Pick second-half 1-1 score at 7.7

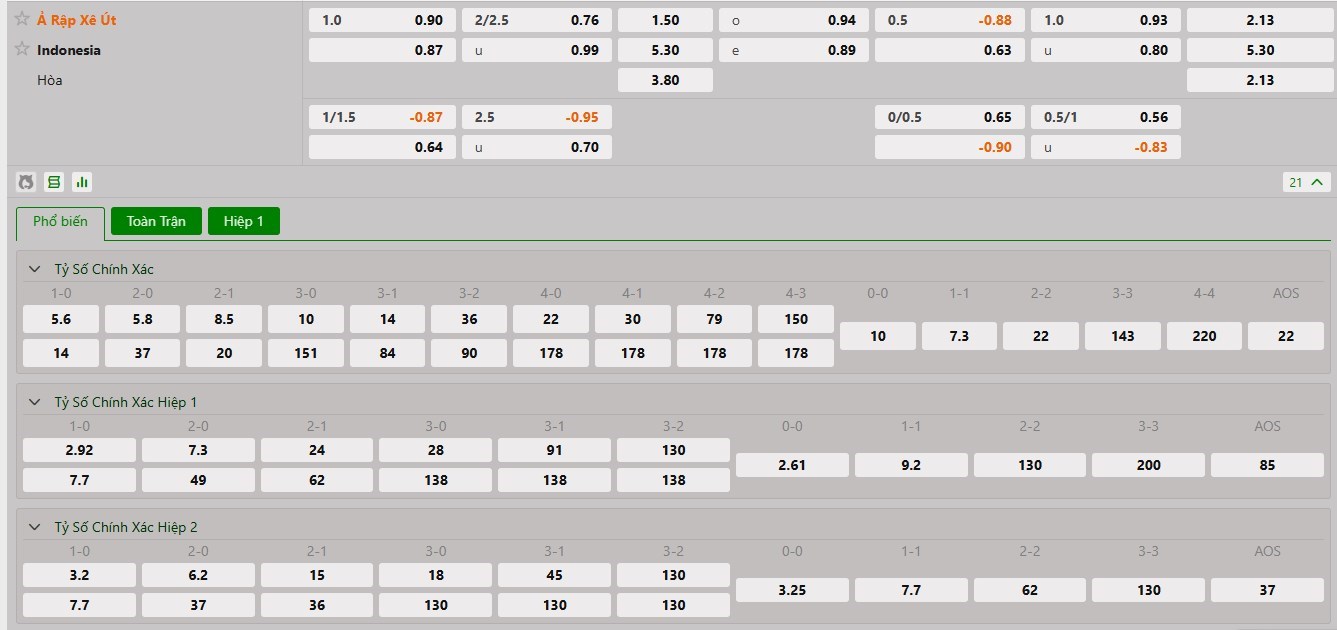[911, 590]
